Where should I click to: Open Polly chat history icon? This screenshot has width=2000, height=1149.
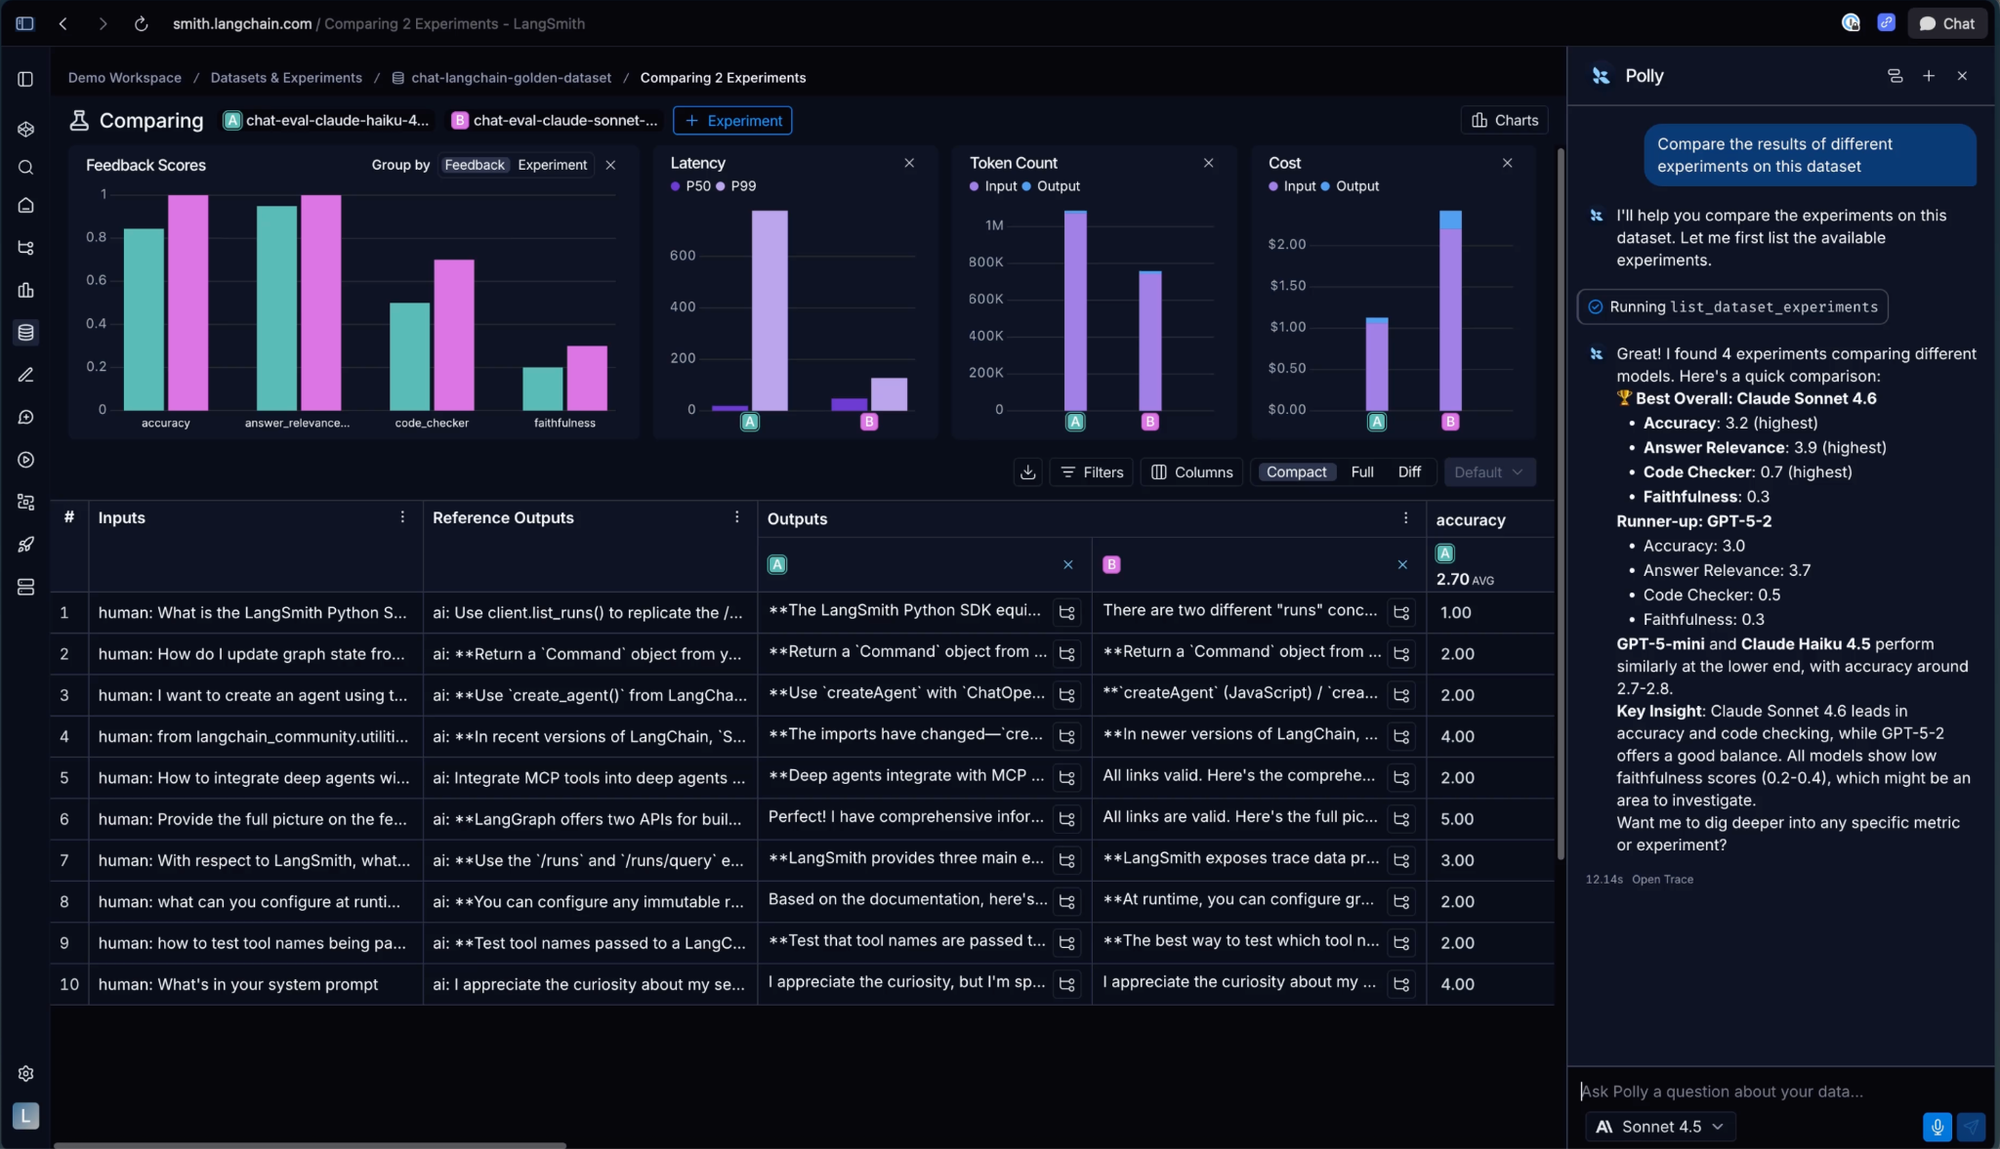point(1894,76)
